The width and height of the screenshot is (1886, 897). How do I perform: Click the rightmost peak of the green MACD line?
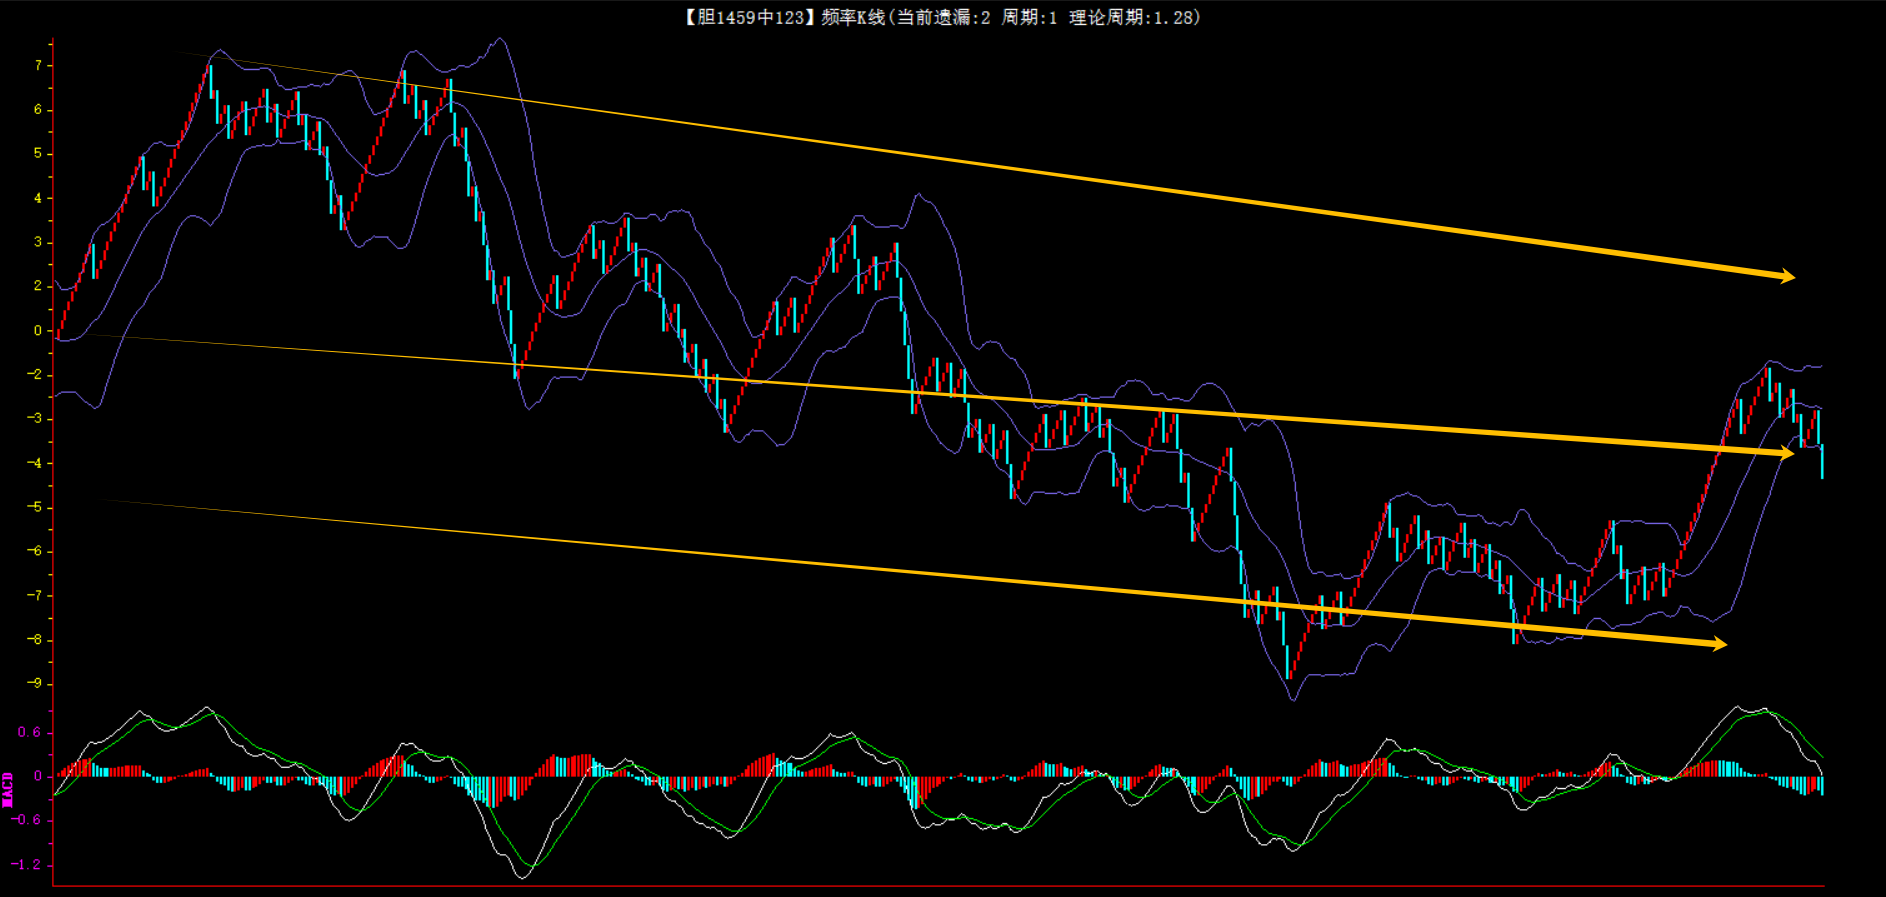click(1762, 712)
